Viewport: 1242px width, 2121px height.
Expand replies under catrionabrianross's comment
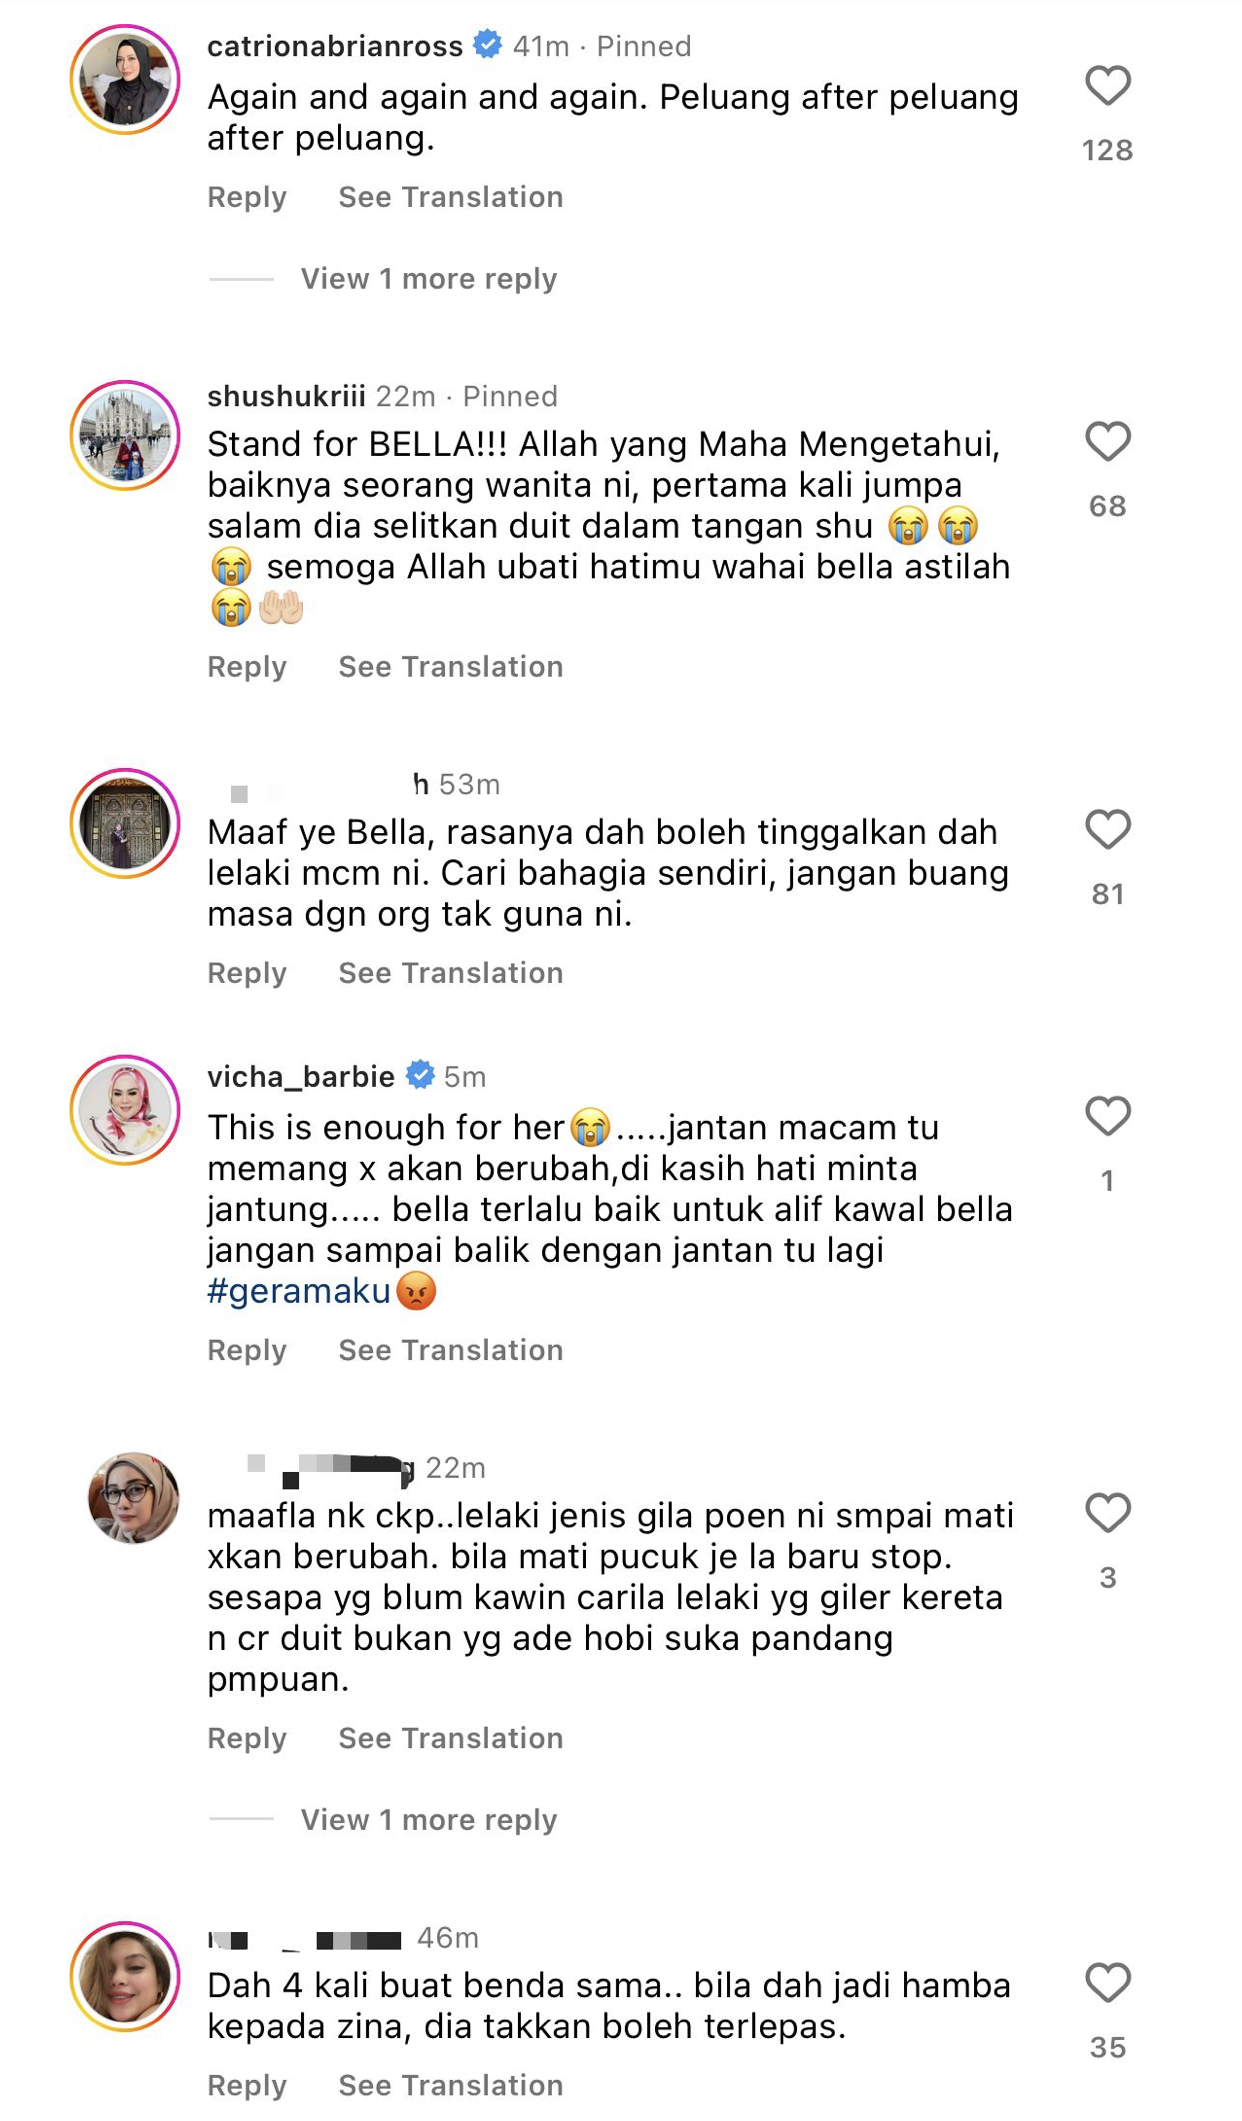[429, 279]
